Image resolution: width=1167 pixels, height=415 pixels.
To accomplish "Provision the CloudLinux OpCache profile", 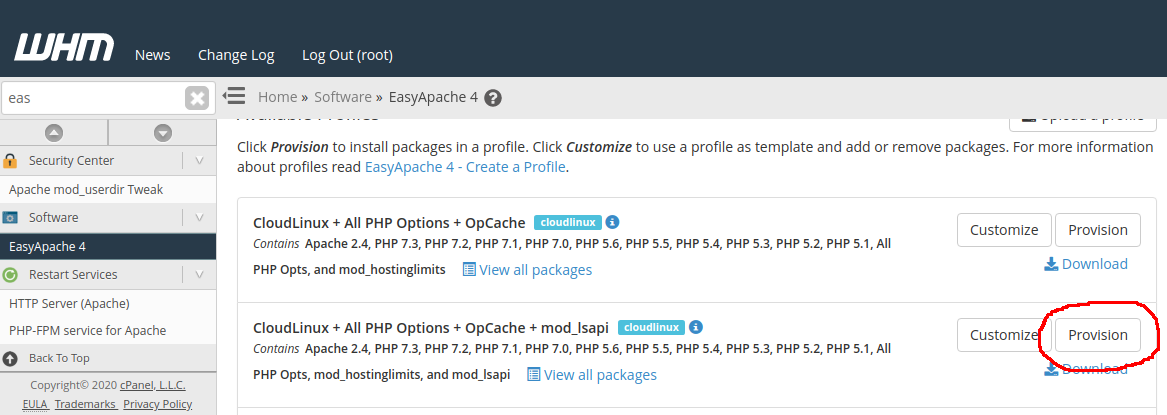I will click(1098, 230).
